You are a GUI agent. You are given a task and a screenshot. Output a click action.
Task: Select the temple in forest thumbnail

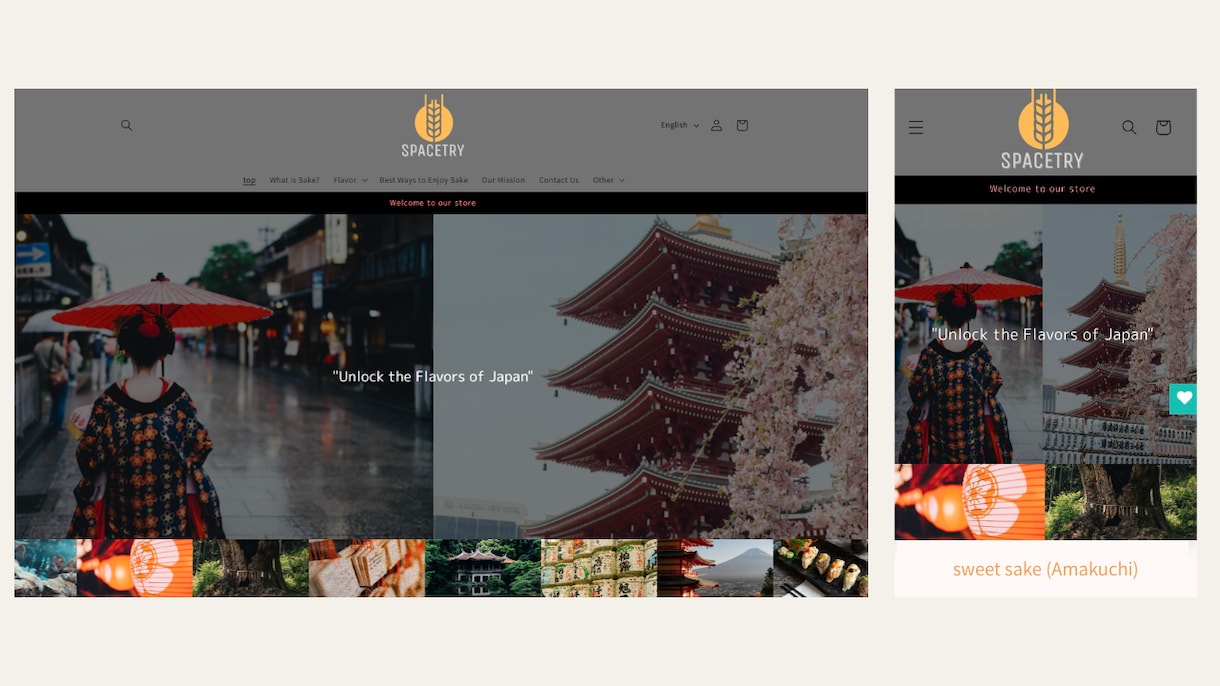[x=483, y=568]
